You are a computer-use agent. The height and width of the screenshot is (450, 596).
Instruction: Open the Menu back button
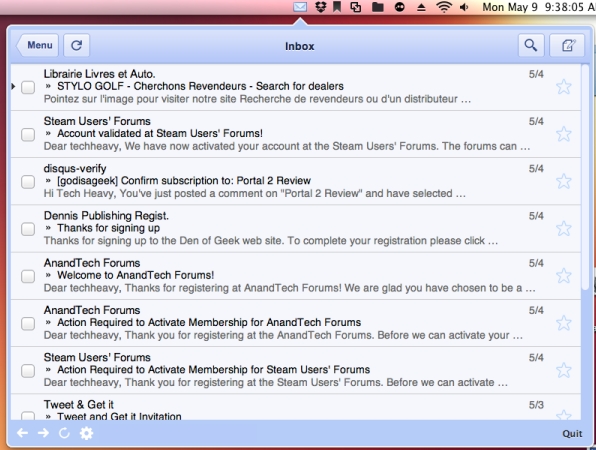[x=37, y=46]
